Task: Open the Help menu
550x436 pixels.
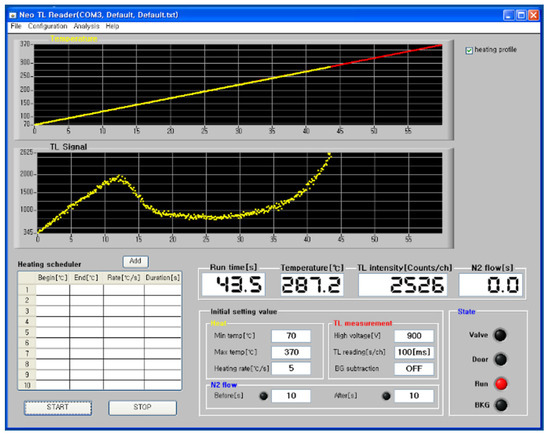Action: (112, 26)
